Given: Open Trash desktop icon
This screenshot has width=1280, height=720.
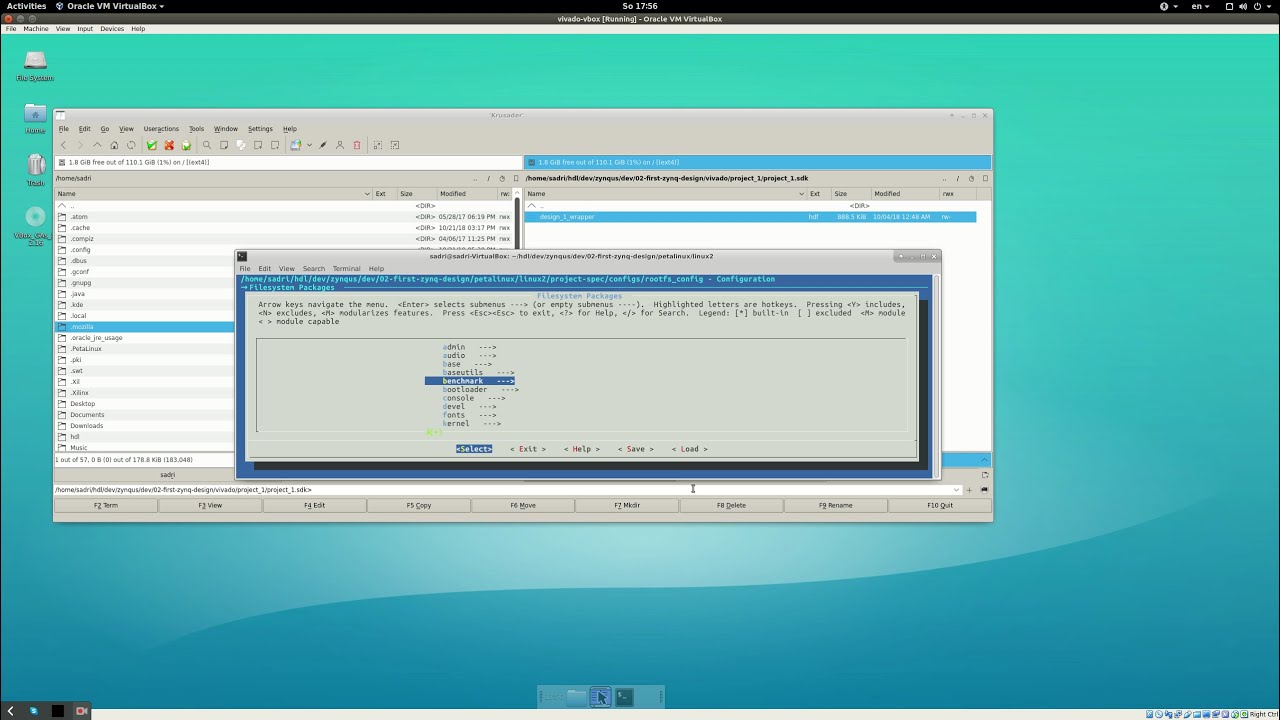Looking at the screenshot, I should click(35, 170).
